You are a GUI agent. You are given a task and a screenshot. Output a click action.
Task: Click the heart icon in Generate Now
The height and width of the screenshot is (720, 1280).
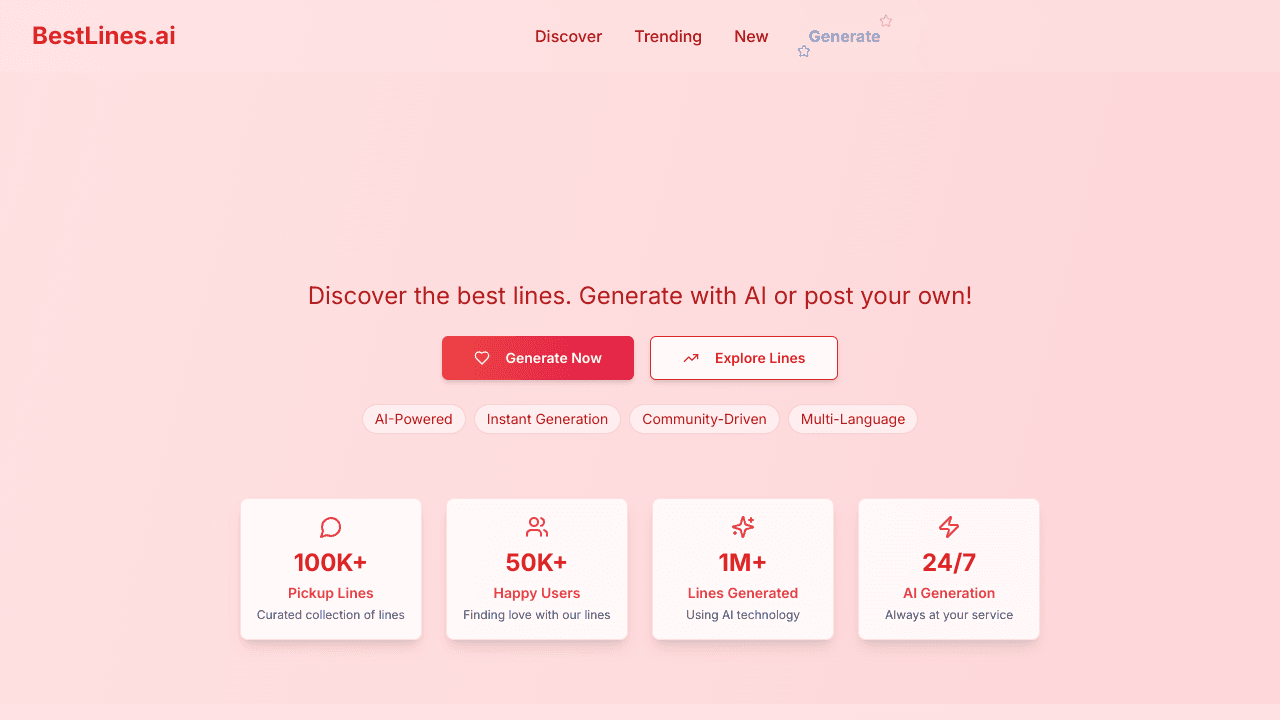click(x=482, y=358)
